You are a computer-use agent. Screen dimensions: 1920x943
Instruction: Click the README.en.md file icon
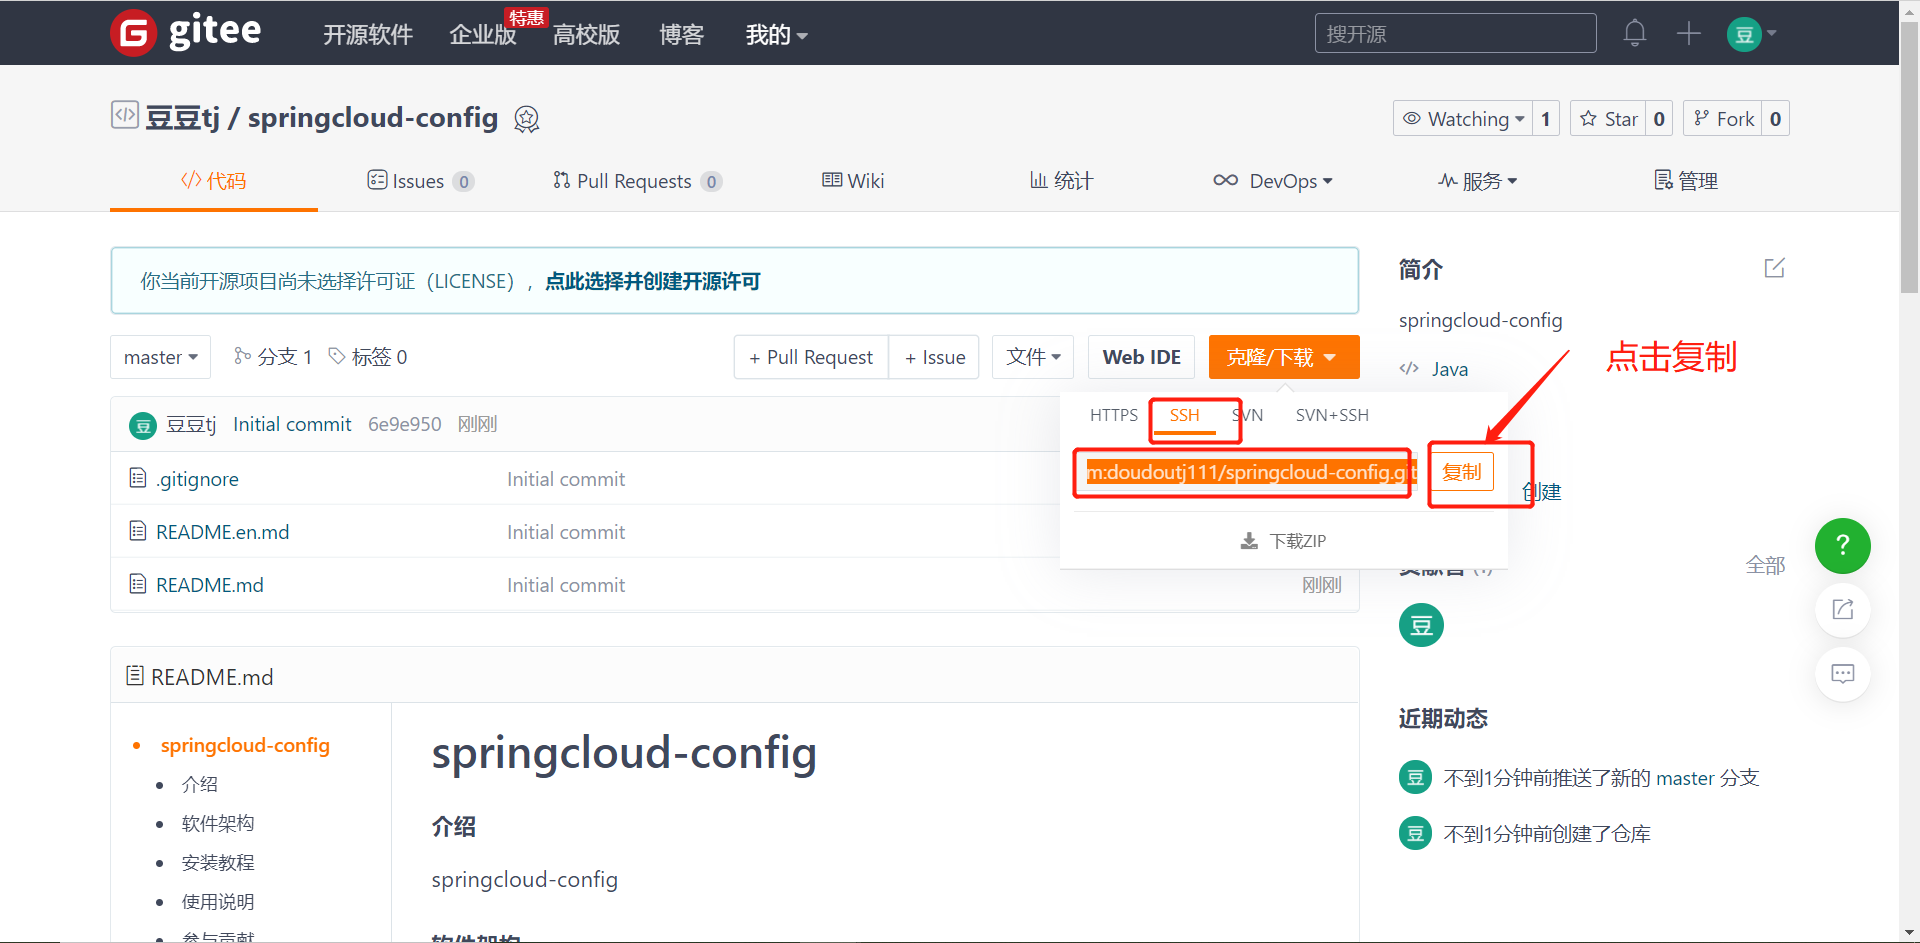138,531
